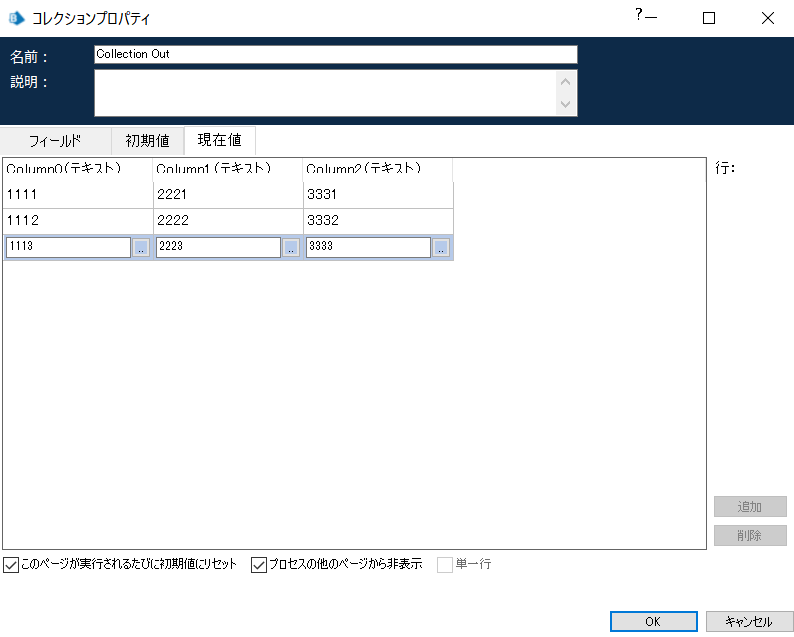Viewport: 794px width, 637px height.
Task: Click the input field with value 3333
Action: [368, 248]
